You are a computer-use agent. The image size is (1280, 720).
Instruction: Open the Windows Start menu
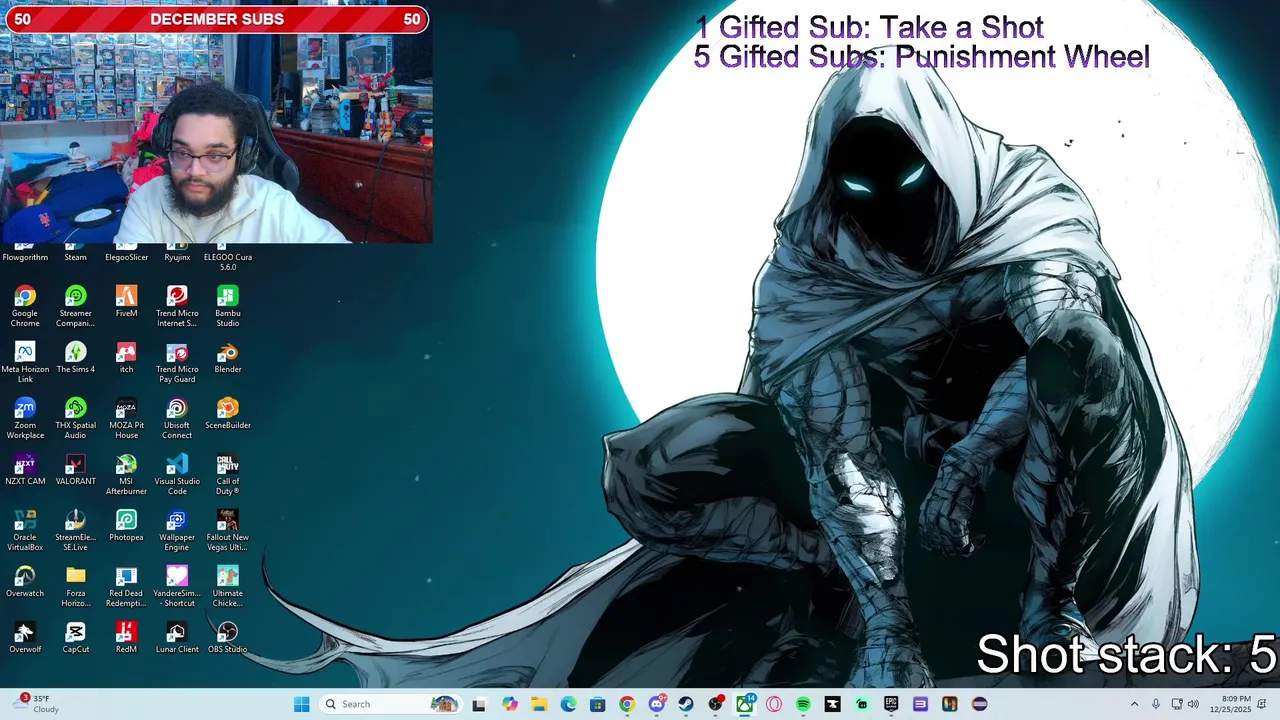301,704
